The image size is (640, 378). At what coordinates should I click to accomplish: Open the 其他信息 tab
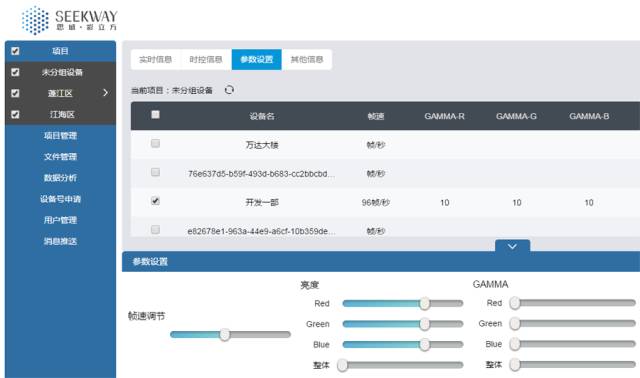point(307,60)
